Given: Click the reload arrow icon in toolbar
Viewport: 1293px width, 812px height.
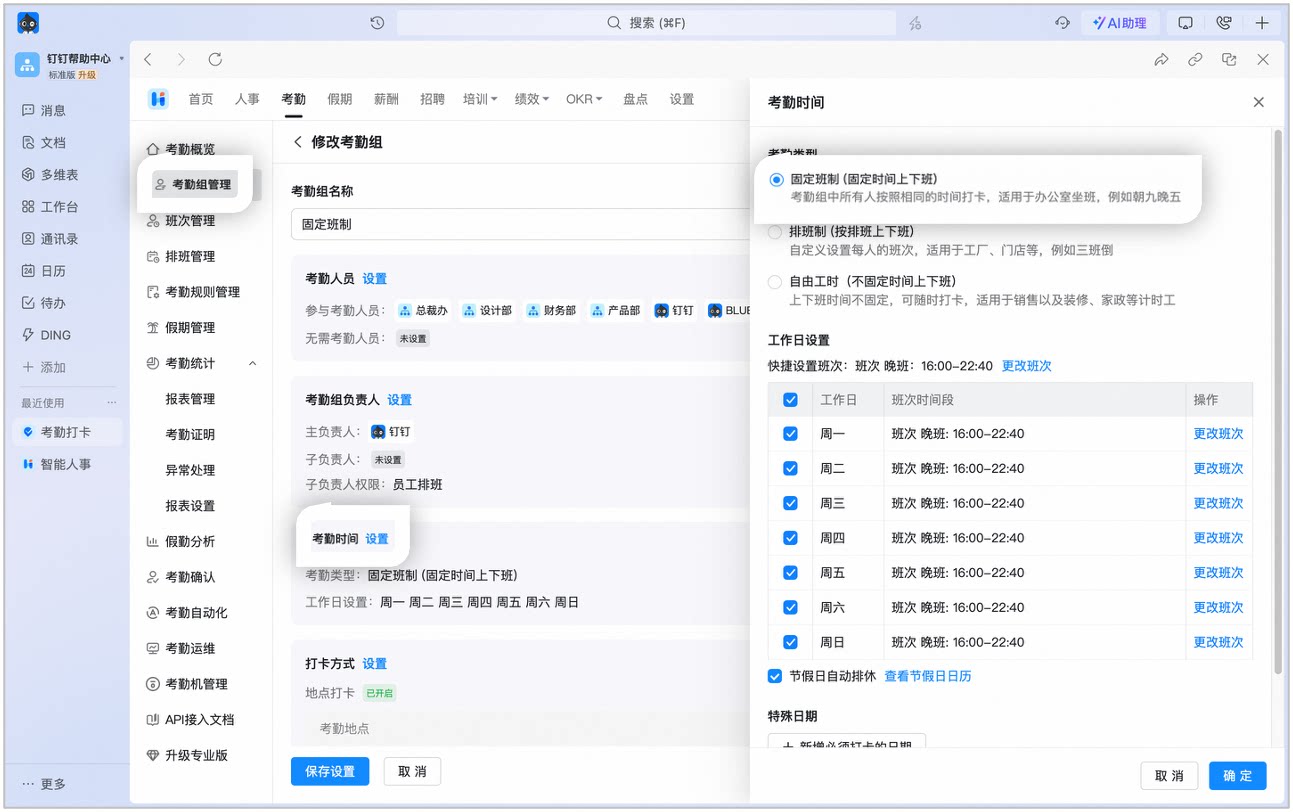Looking at the screenshot, I should click(x=215, y=59).
